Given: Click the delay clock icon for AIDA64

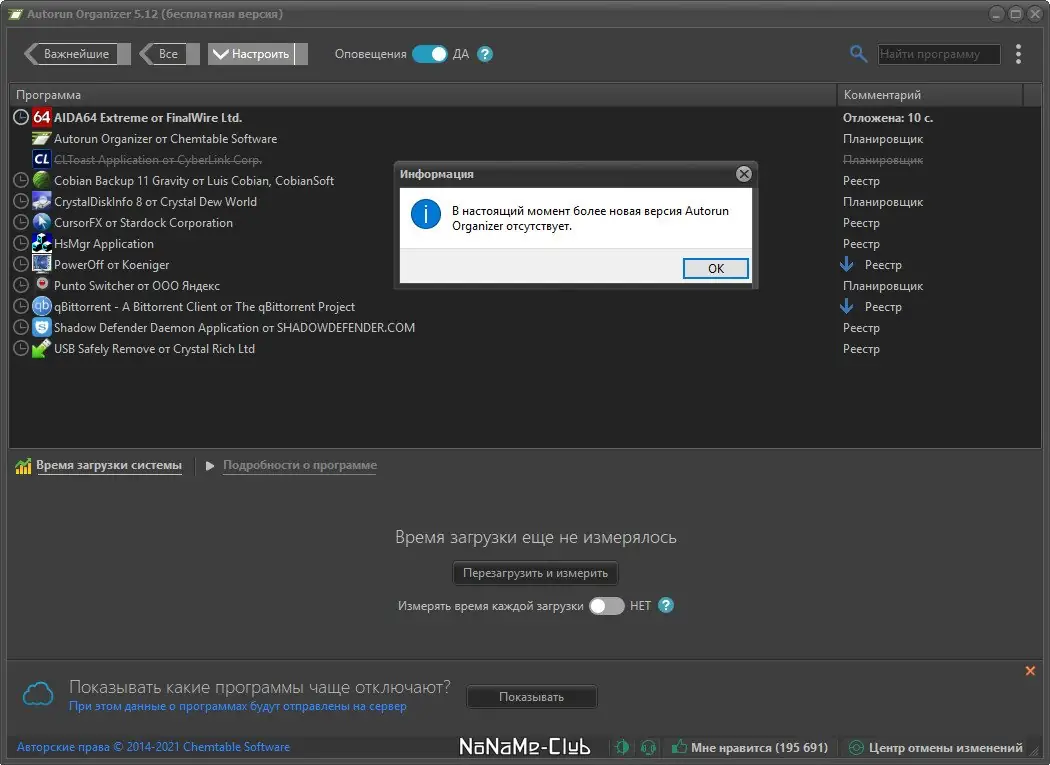Looking at the screenshot, I should coord(21,117).
